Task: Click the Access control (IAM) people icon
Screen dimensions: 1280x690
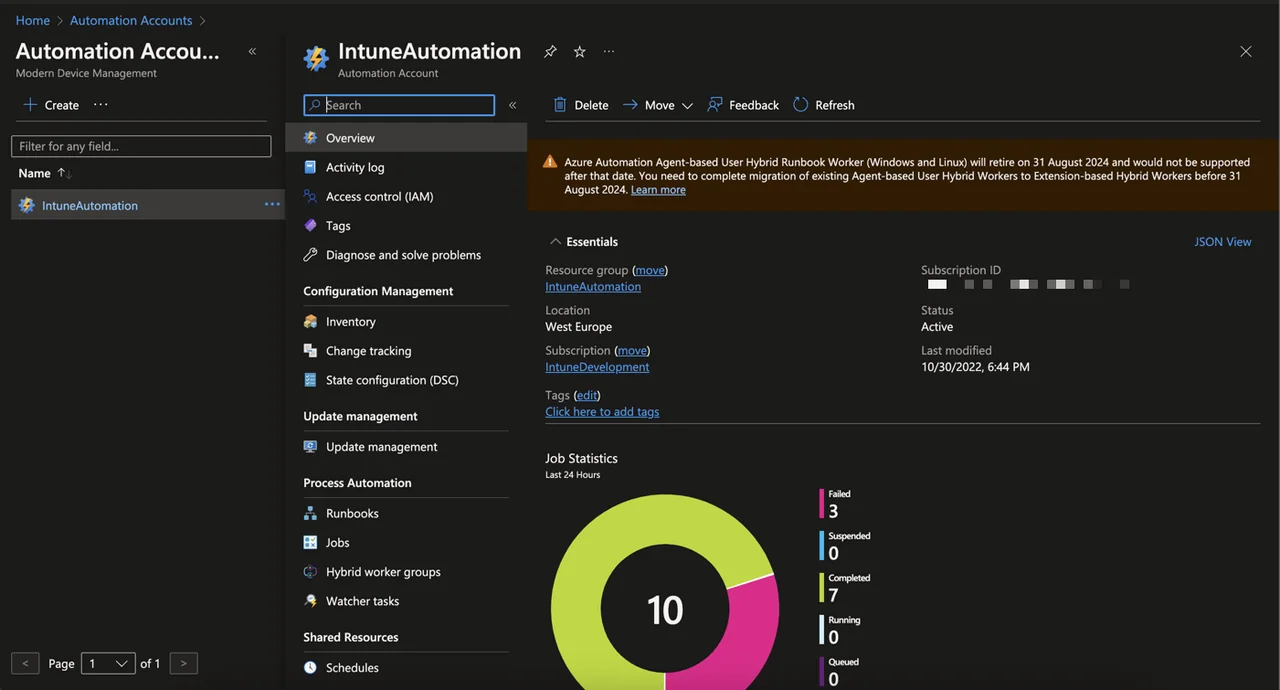Action: pyautogui.click(x=310, y=196)
